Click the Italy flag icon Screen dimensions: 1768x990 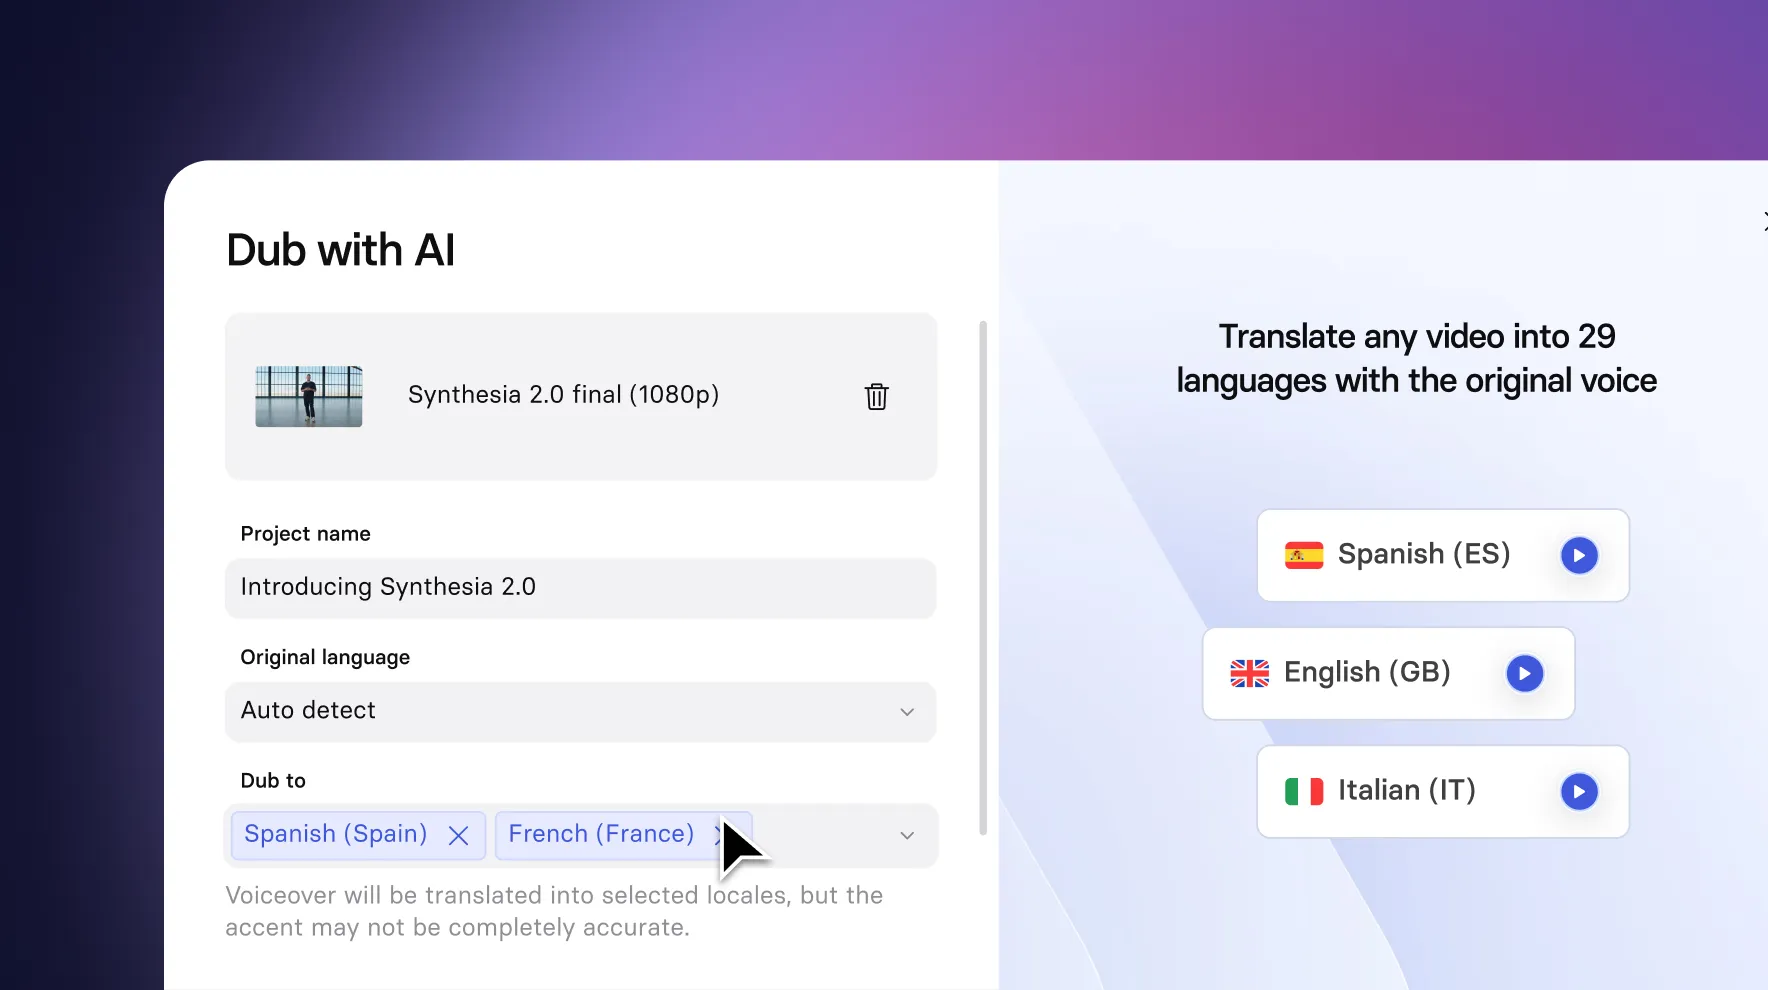[x=1304, y=791]
